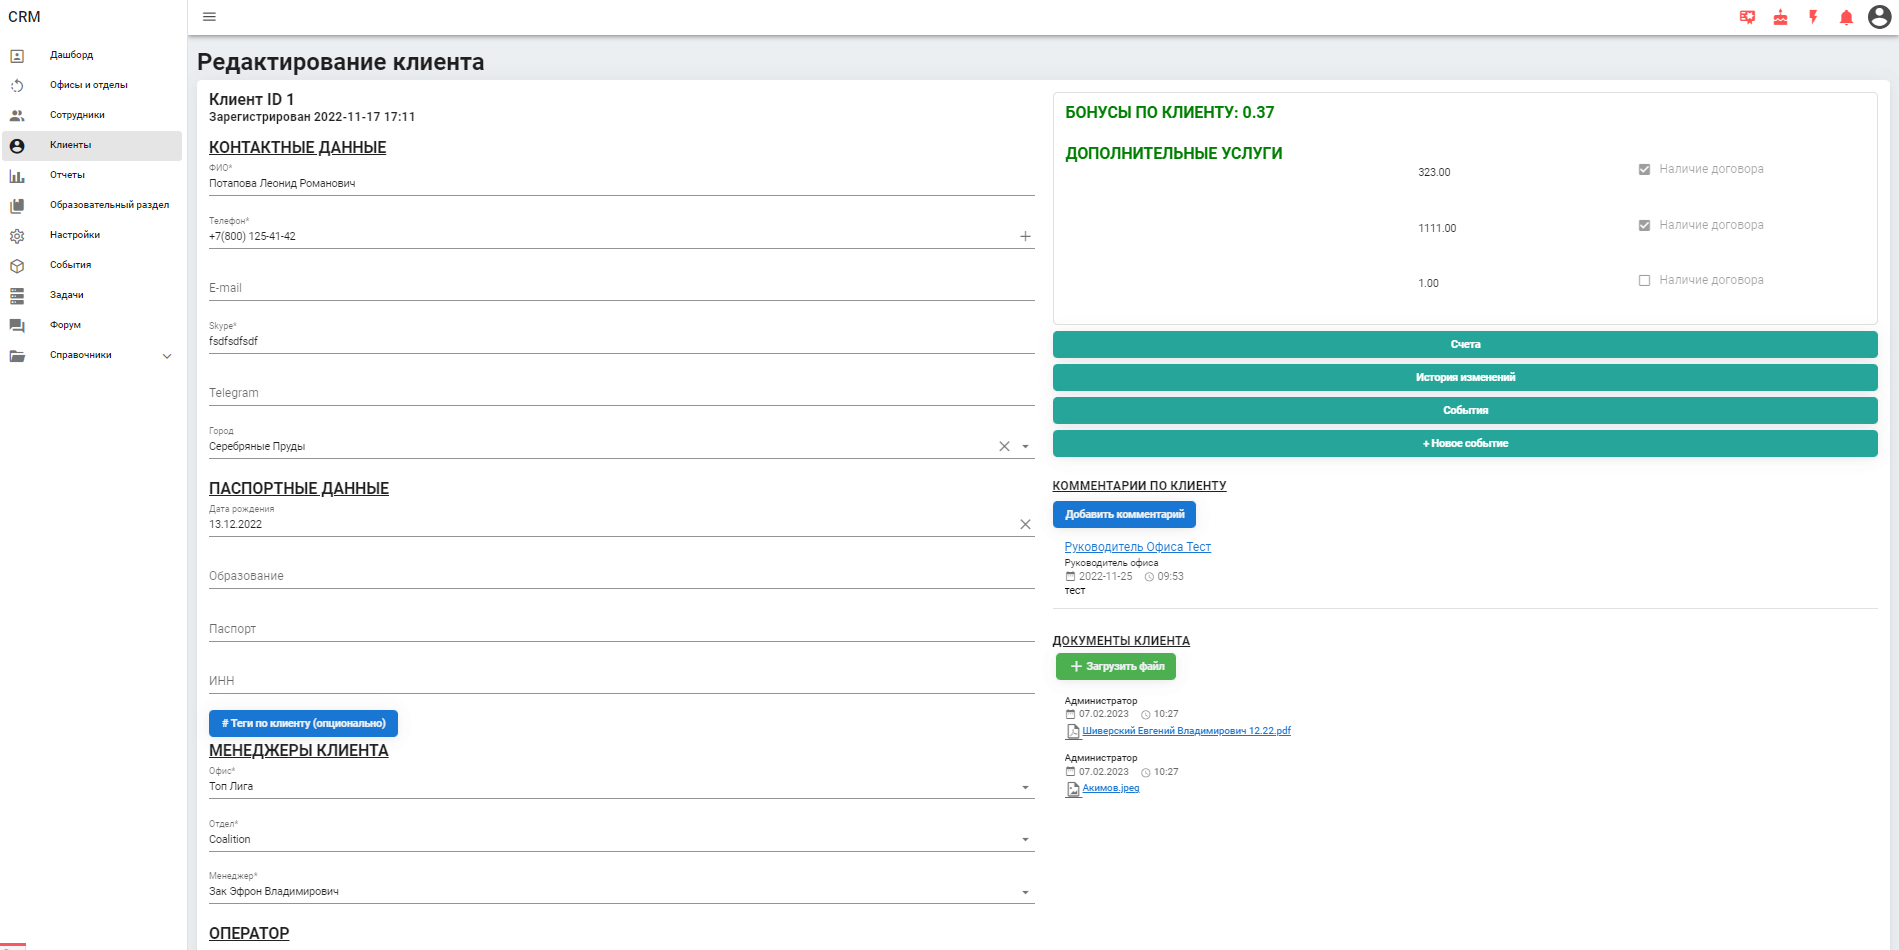Click the Акимов.jpeg file icon
This screenshot has height=950, width=1899.
(1073, 789)
